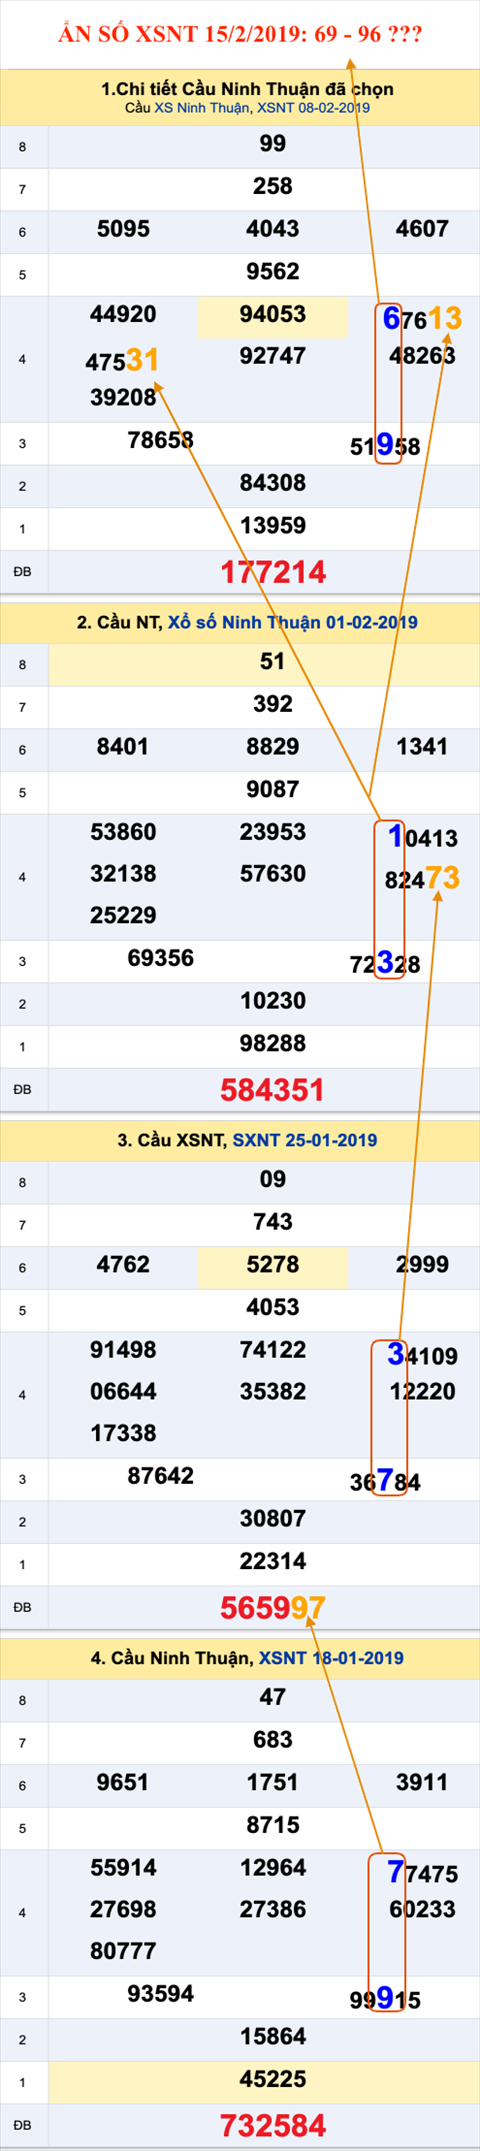Viewport: 480px width, 2151px height.
Task: Click the number 4607
Action: tap(422, 229)
